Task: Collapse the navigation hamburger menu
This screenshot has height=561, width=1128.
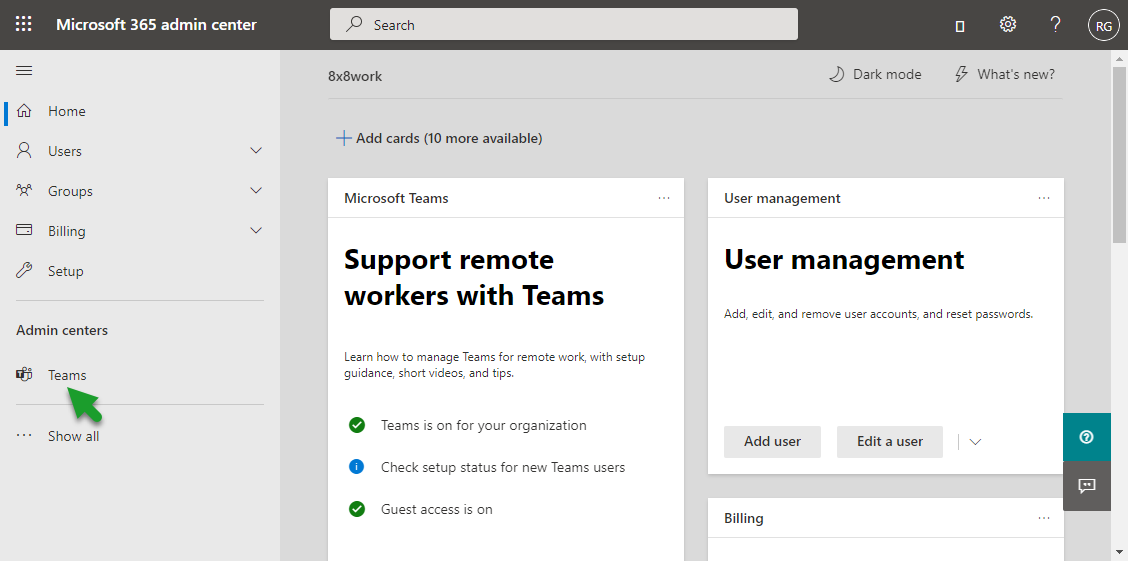Action: point(24,70)
